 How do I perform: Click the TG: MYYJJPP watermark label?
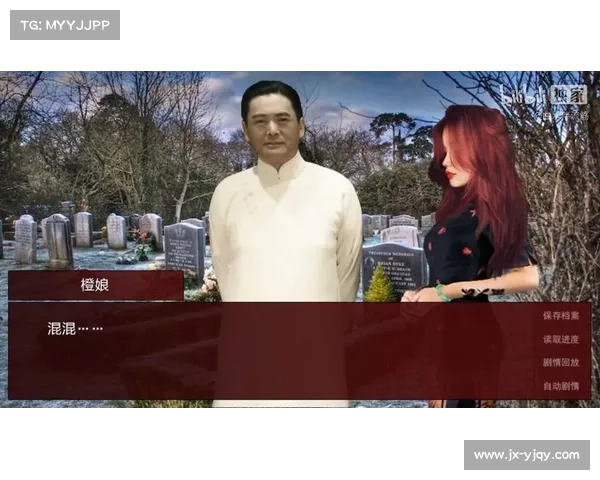click(x=64, y=24)
